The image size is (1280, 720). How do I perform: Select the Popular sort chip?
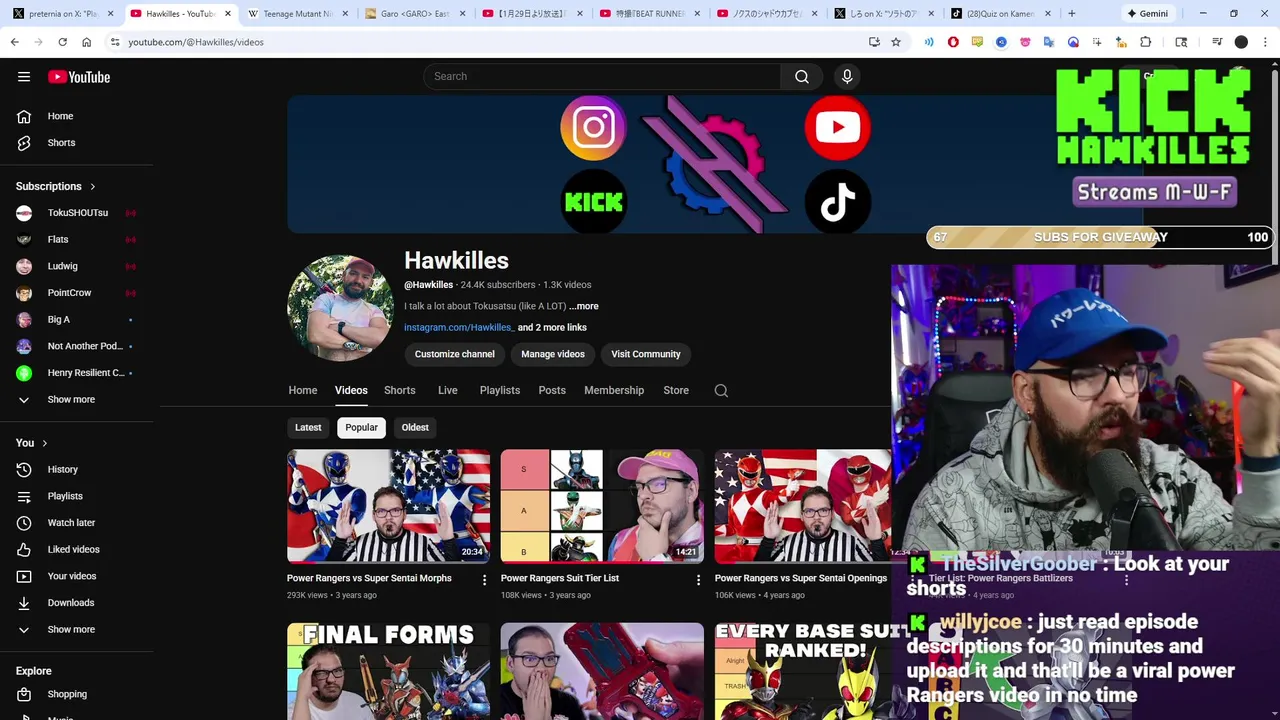tap(361, 427)
